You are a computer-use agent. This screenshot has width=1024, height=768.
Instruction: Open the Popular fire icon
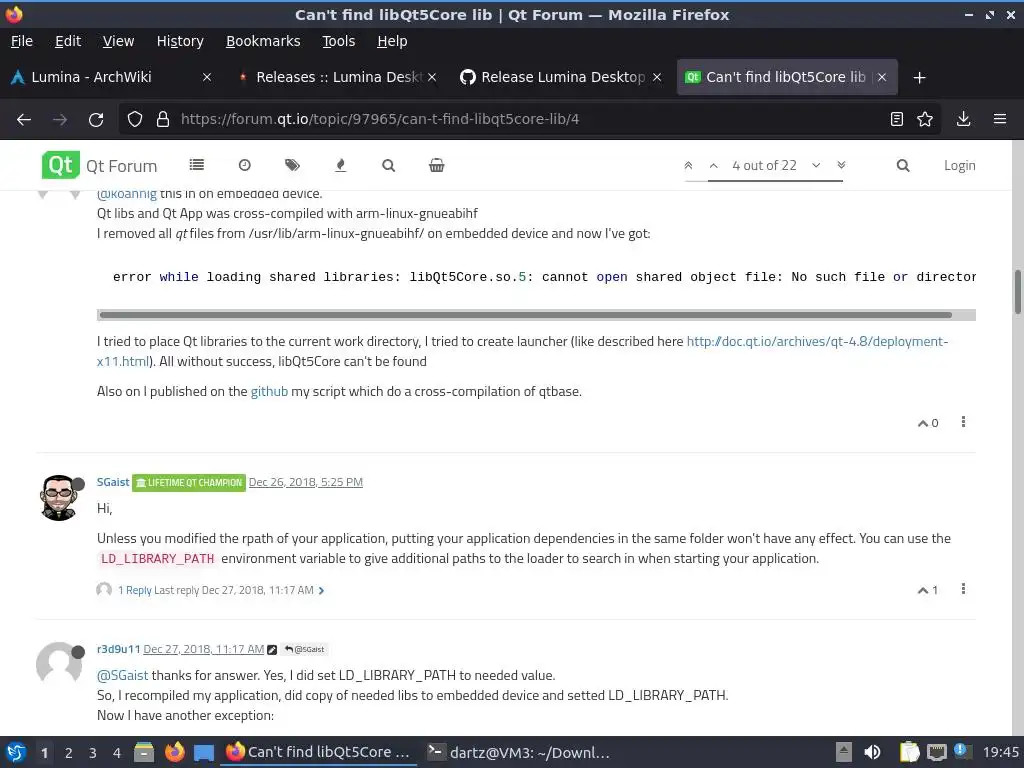tap(340, 165)
